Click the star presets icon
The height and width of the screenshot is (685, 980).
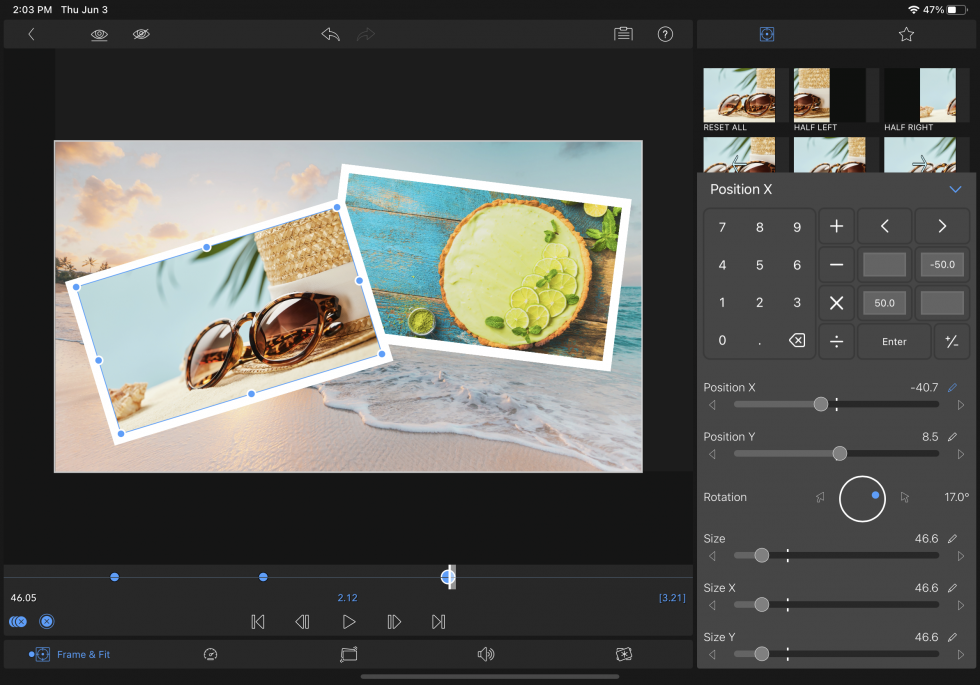click(906, 33)
